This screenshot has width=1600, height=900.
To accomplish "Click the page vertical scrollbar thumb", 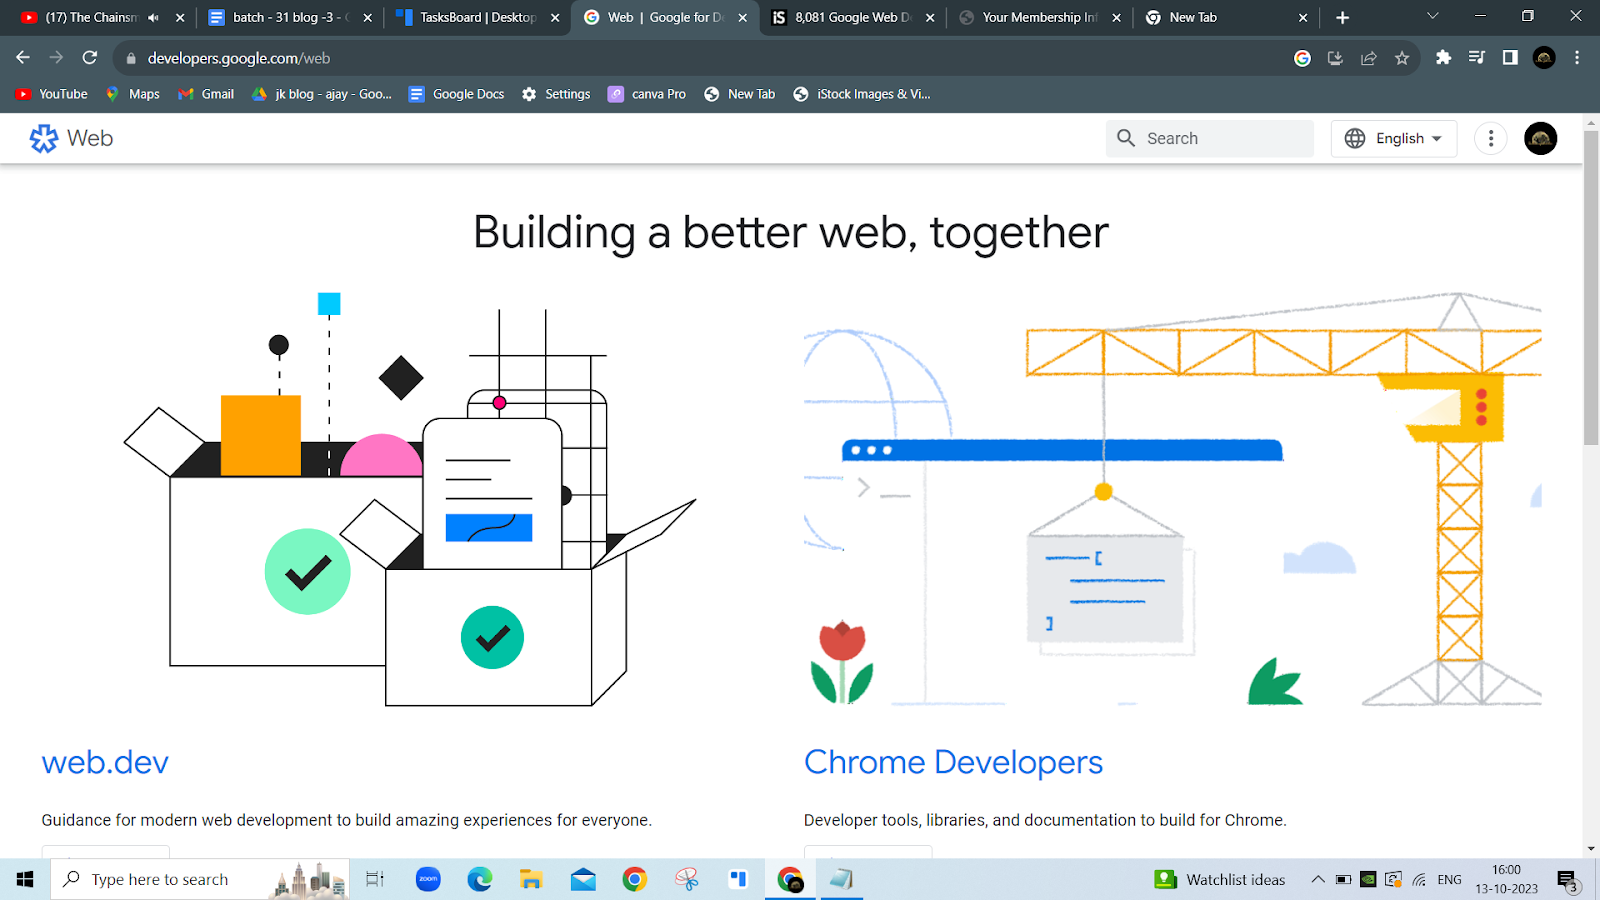I will 1591,290.
